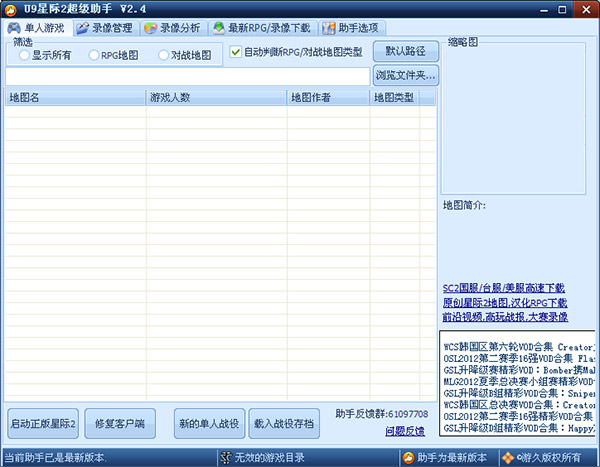Viewport: 600px width, 467px height.
Task: Open the 问题反馈 link
Action: pyautogui.click(x=405, y=431)
